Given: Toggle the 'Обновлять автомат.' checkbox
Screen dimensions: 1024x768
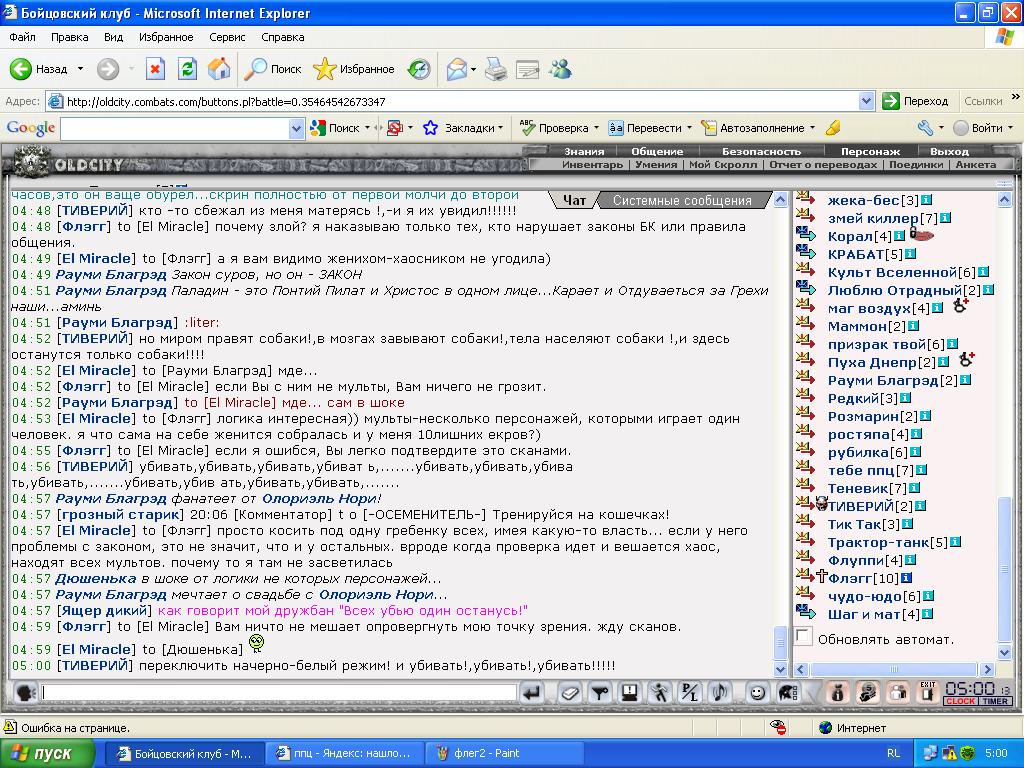Looking at the screenshot, I should (x=803, y=636).
